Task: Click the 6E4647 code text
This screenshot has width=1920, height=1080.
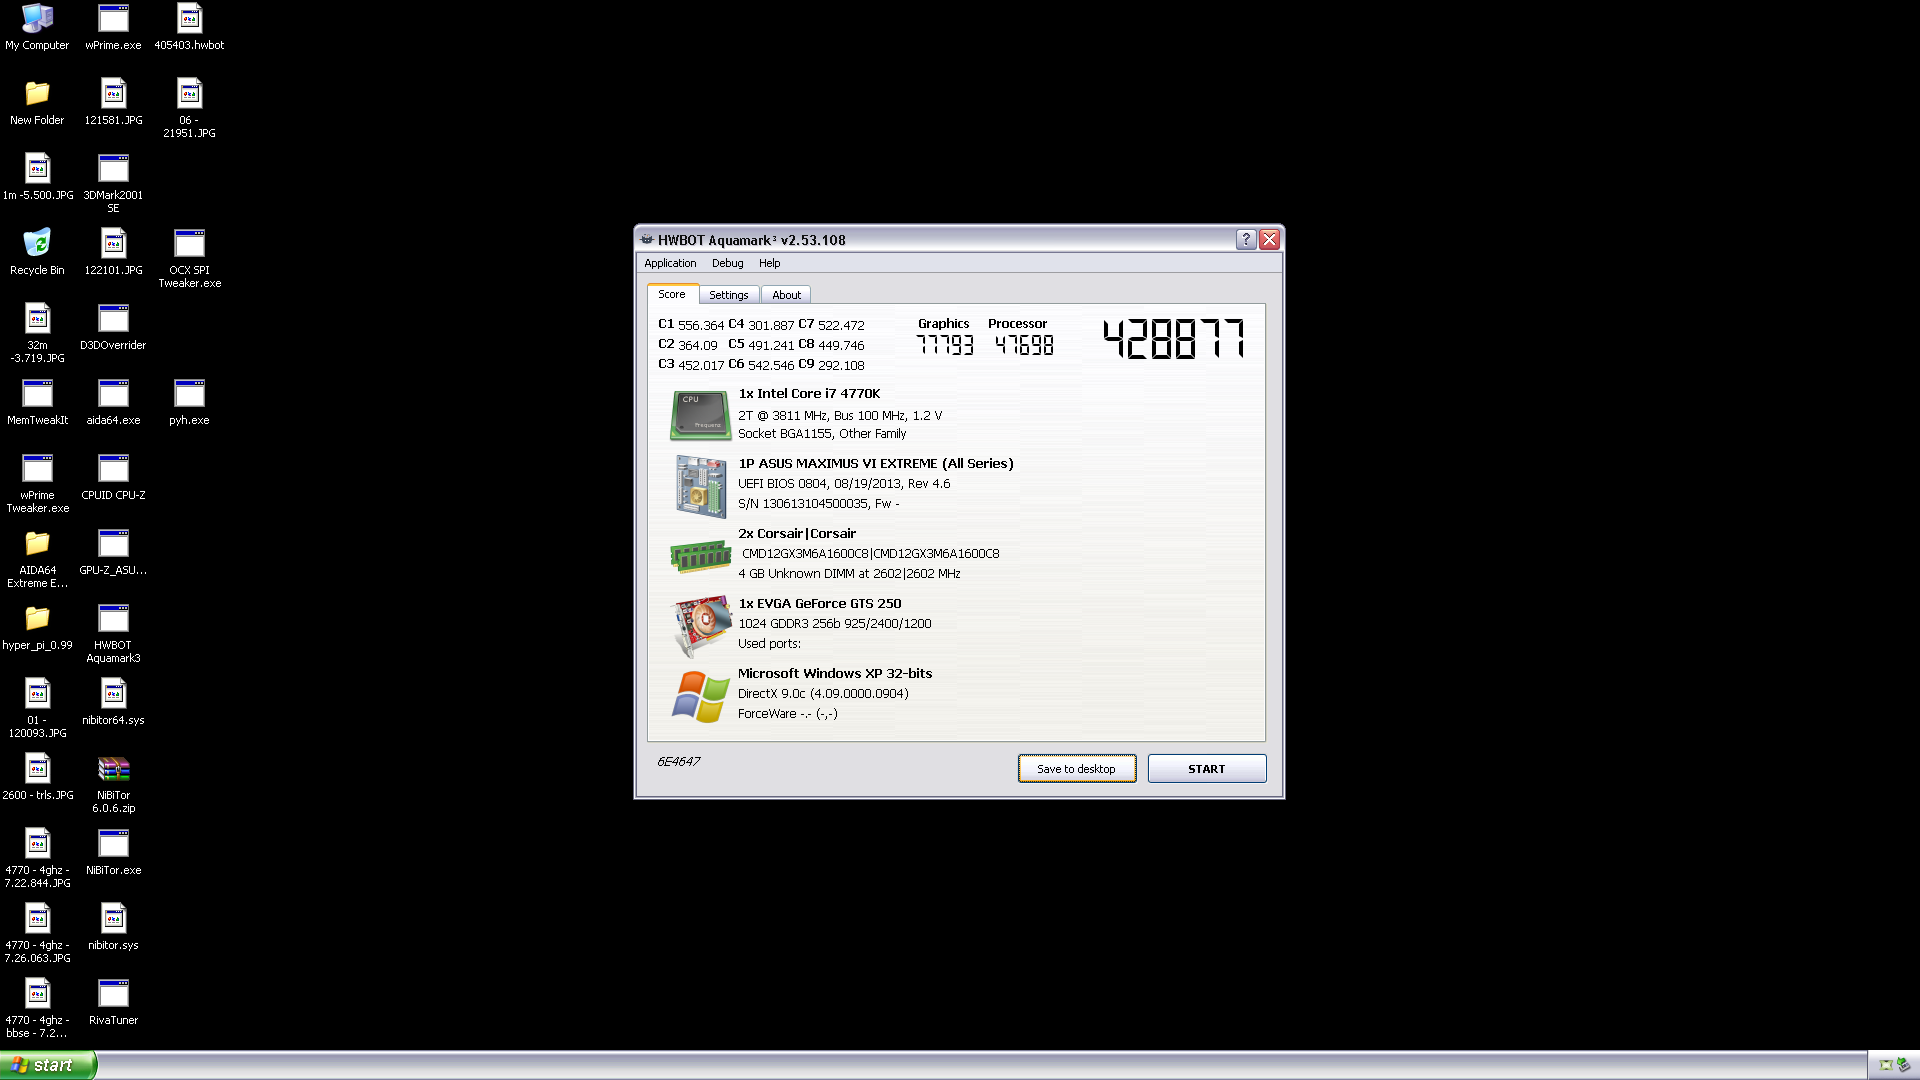Action: [x=678, y=762]
